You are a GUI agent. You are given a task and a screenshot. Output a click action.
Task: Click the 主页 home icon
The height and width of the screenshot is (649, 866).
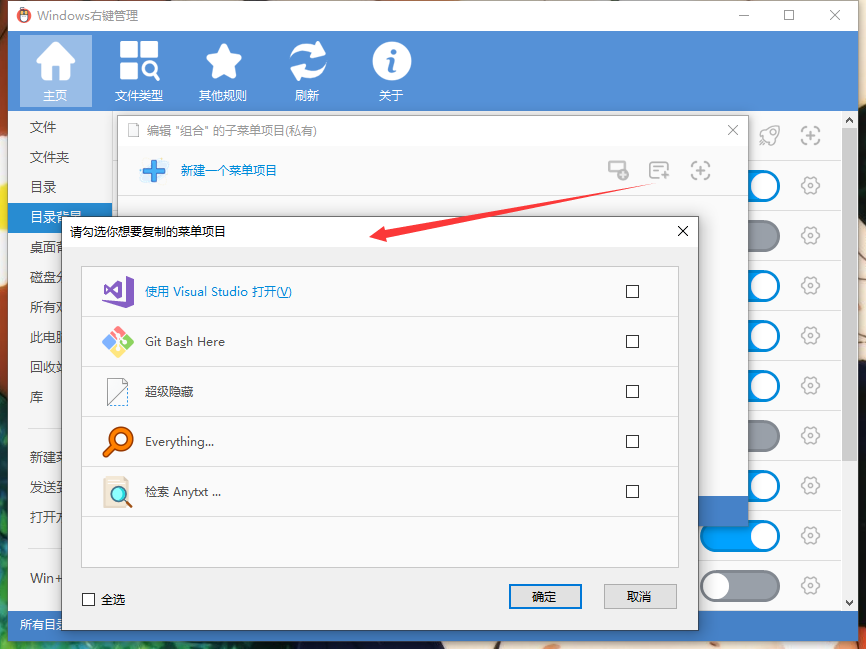click(55, 60)
